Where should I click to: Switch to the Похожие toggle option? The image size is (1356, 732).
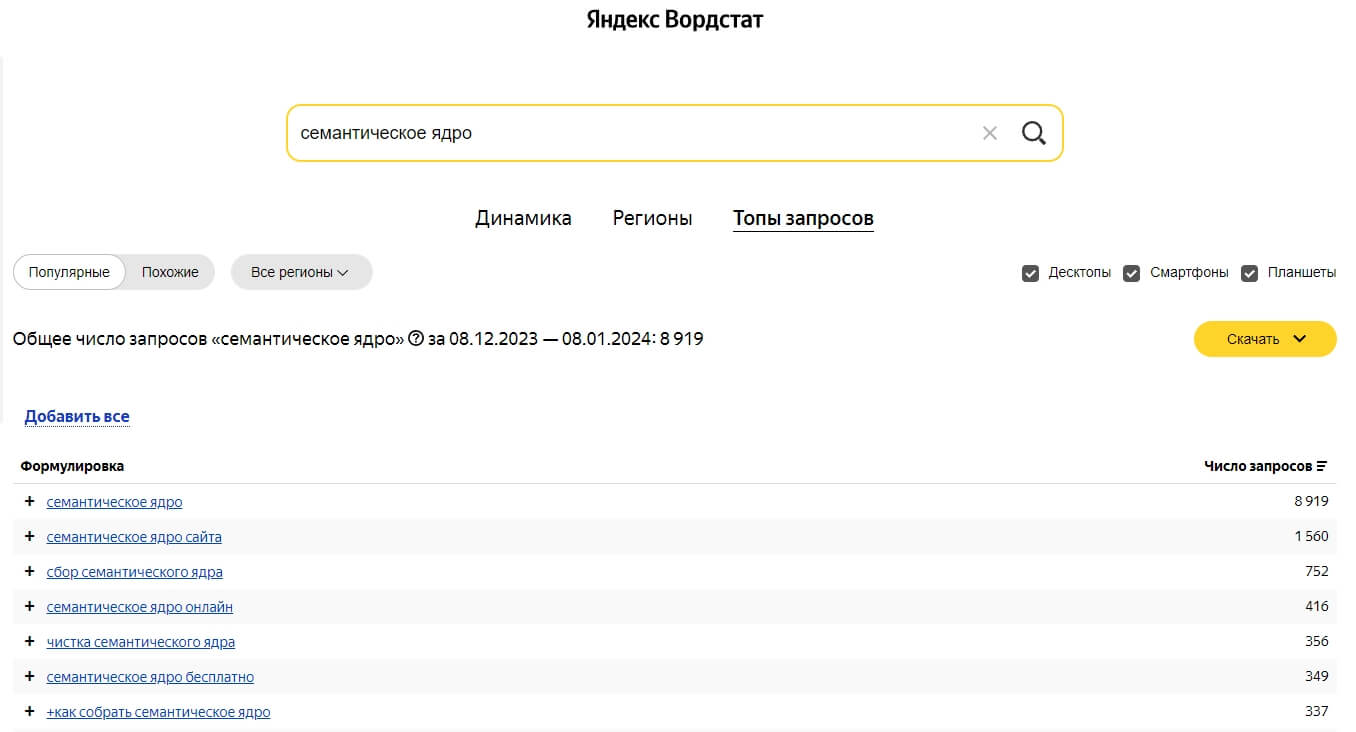pos(170,272)
